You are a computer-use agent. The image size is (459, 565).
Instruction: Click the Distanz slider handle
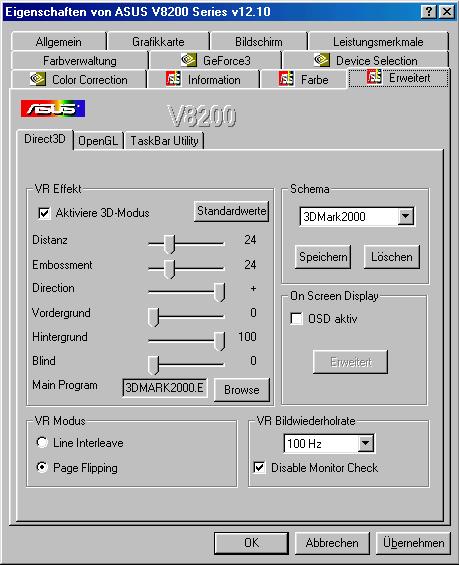(169, 244)
